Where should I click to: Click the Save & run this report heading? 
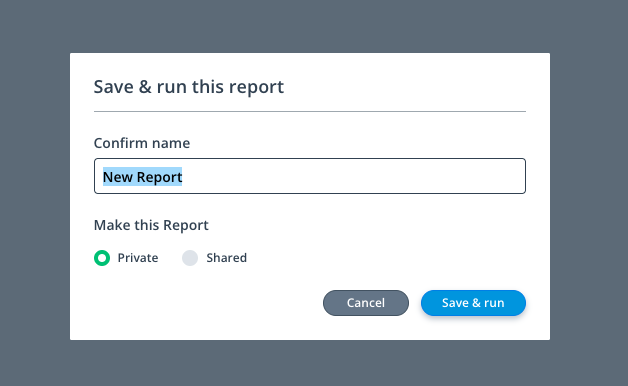click(x=189, y=87)
